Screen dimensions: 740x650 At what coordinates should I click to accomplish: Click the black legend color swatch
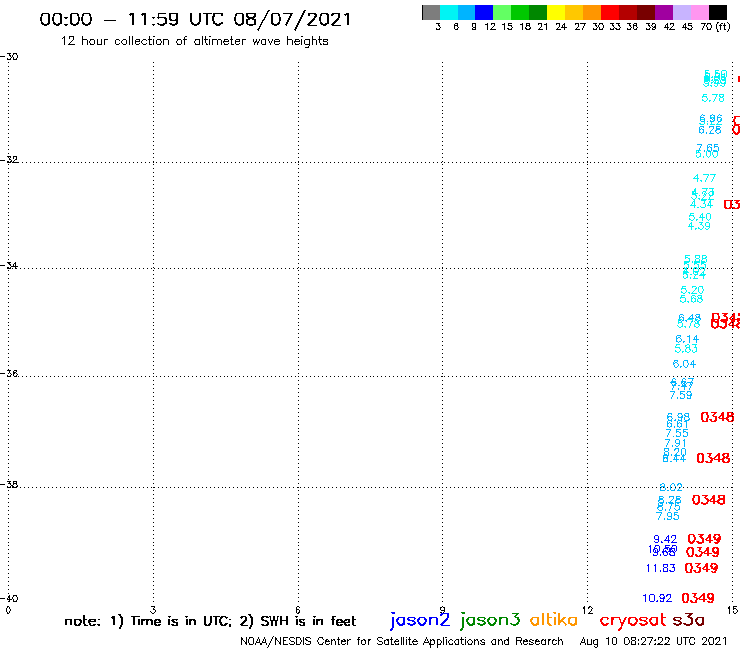(718, 12)
